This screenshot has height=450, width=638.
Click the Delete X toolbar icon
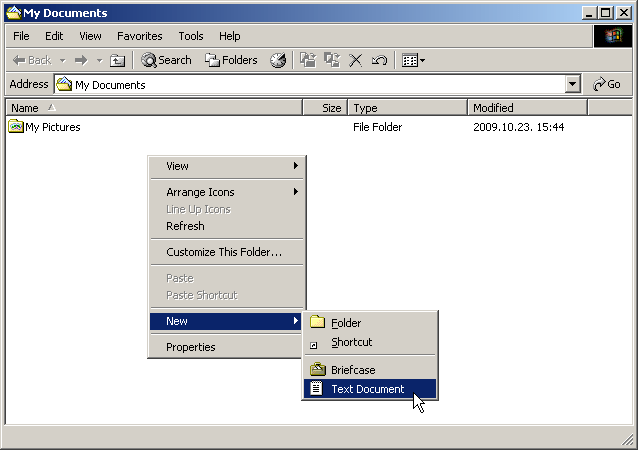coord(355,61)
